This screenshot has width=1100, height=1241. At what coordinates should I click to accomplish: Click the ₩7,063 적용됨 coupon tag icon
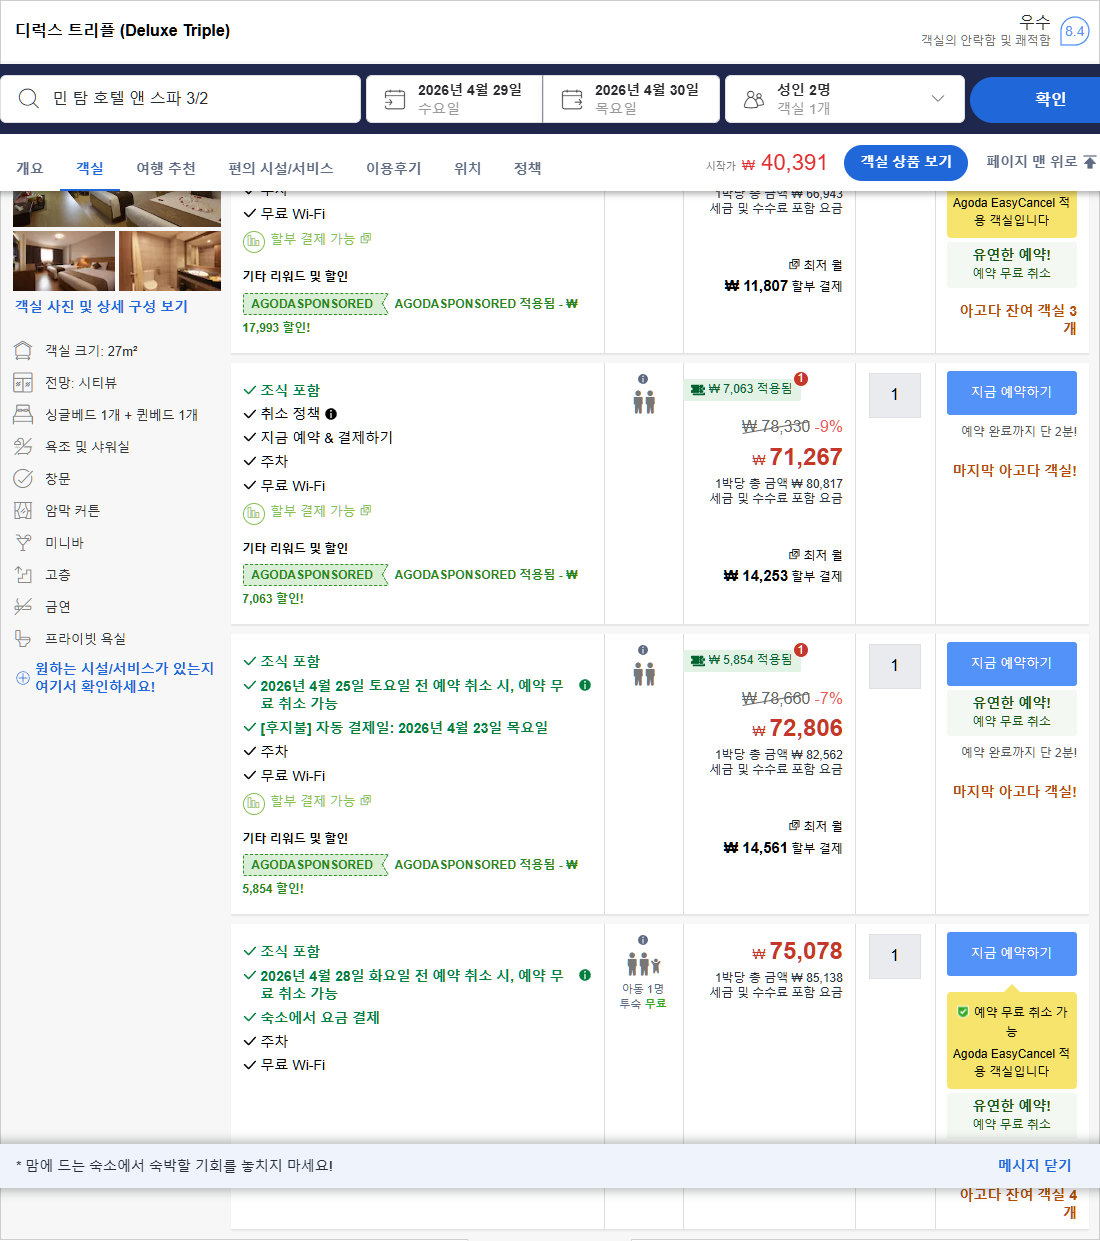coord(698,391)
